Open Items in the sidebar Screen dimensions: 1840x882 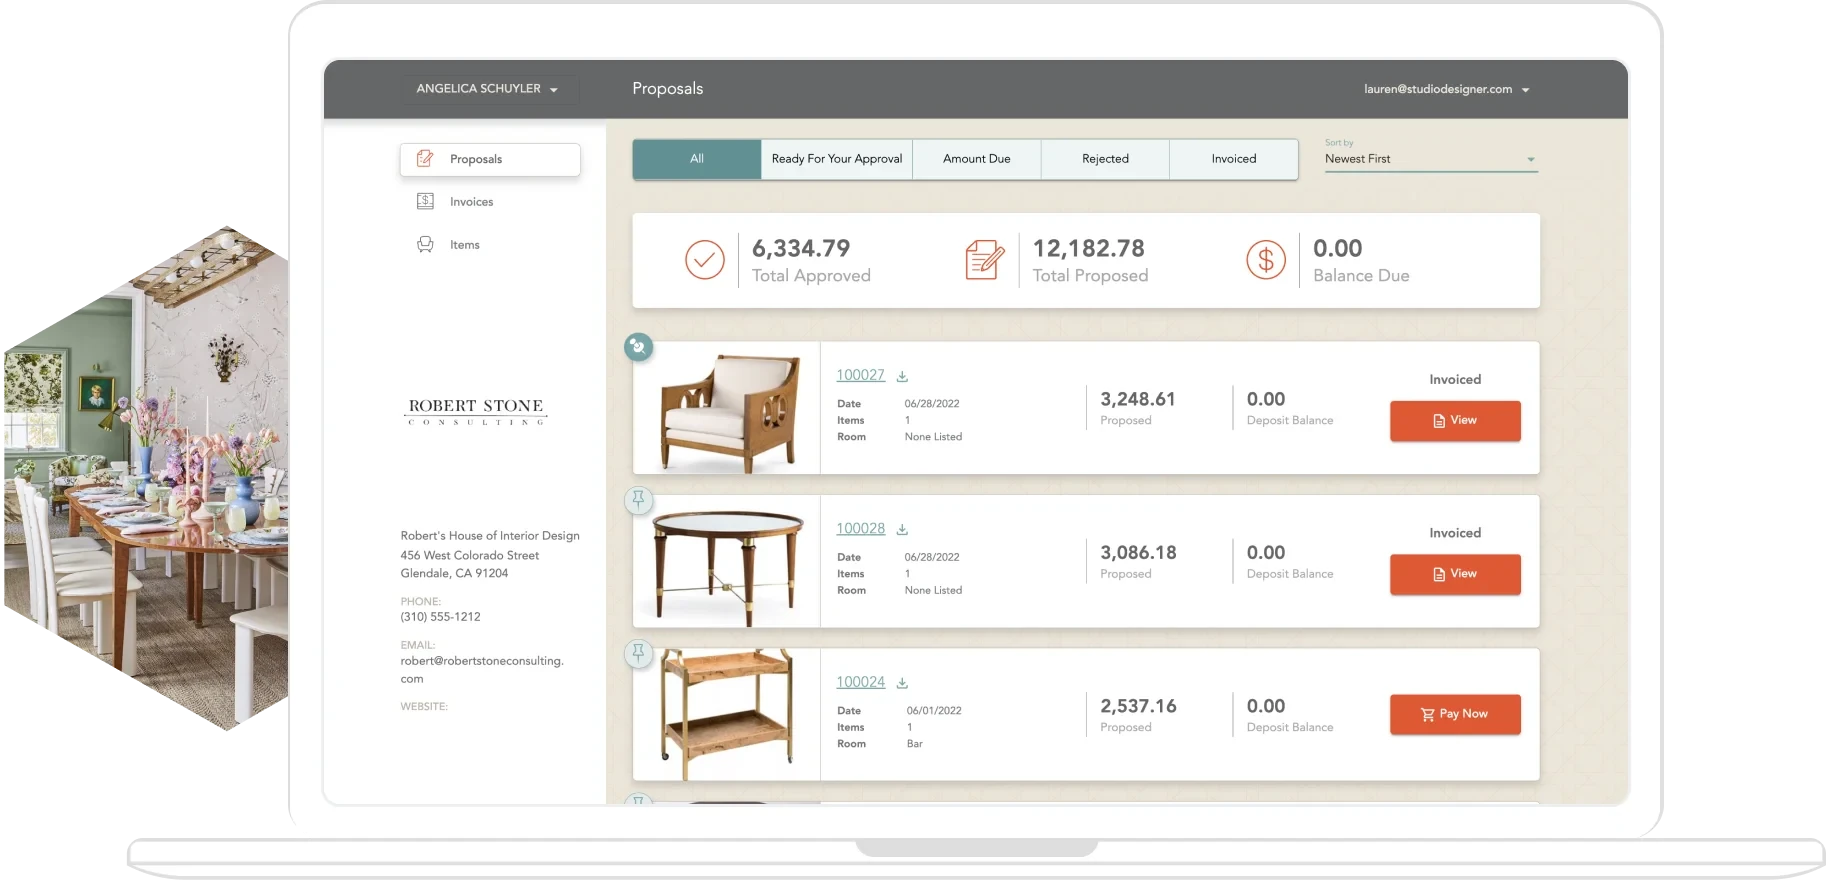tap(464, 245)
